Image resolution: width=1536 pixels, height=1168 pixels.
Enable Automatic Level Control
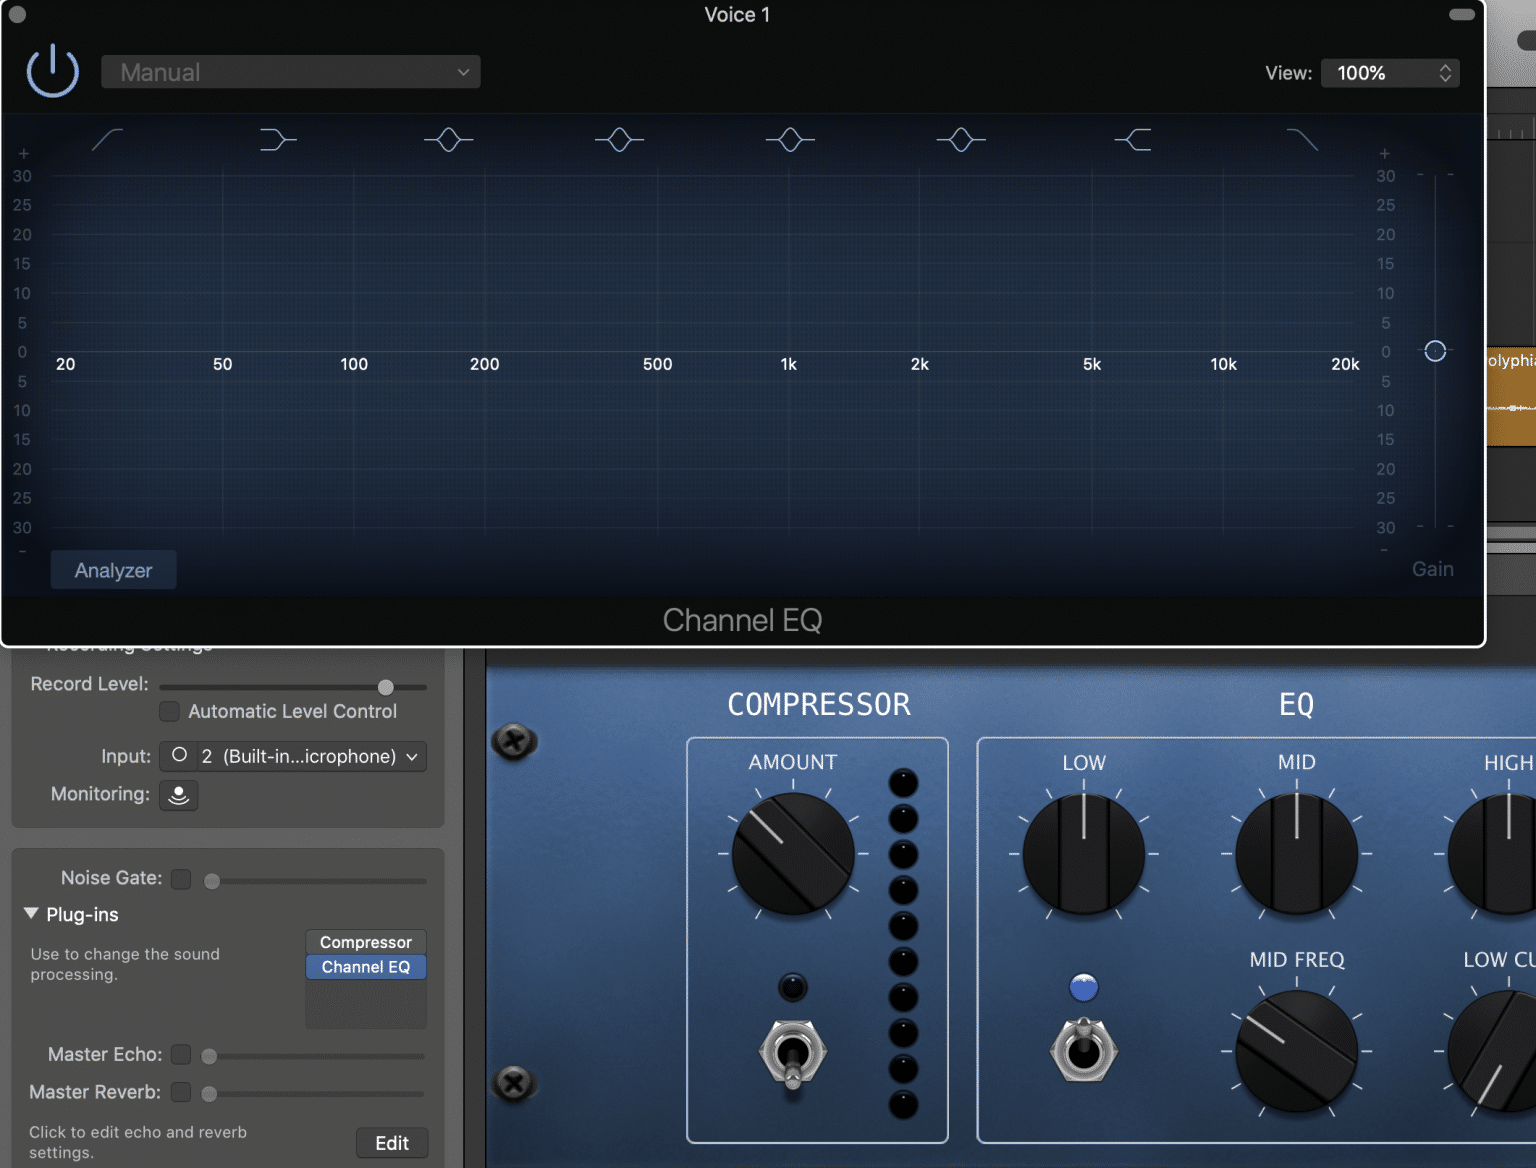170,711
